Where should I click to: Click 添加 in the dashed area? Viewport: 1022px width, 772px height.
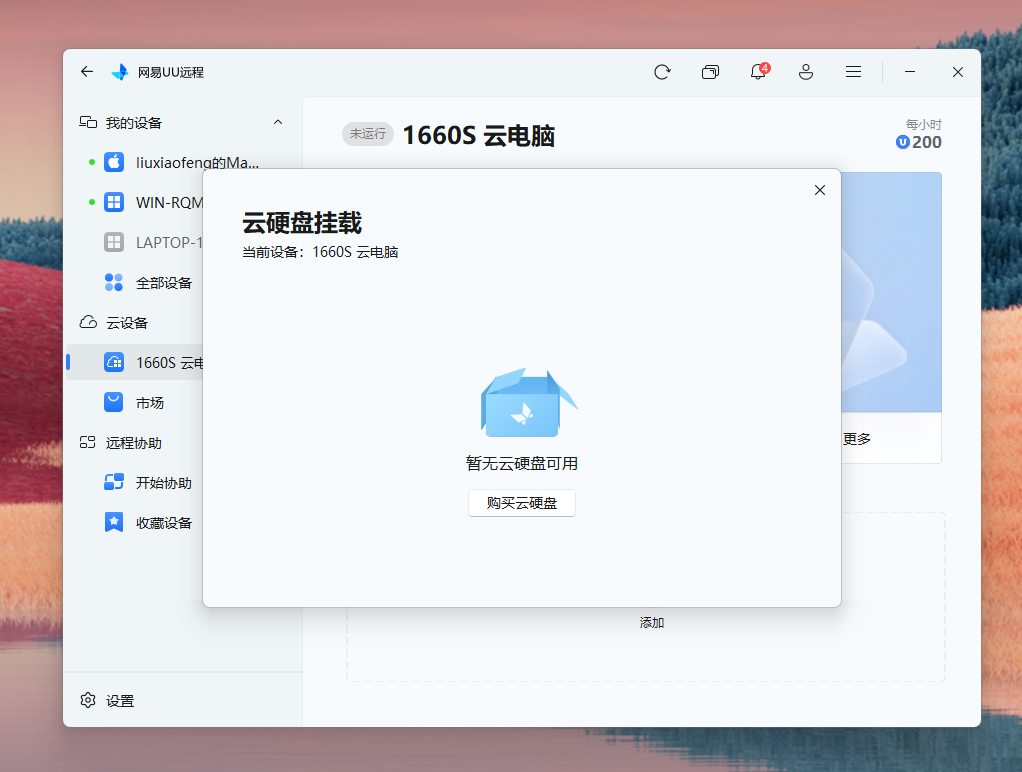[652, 623]
